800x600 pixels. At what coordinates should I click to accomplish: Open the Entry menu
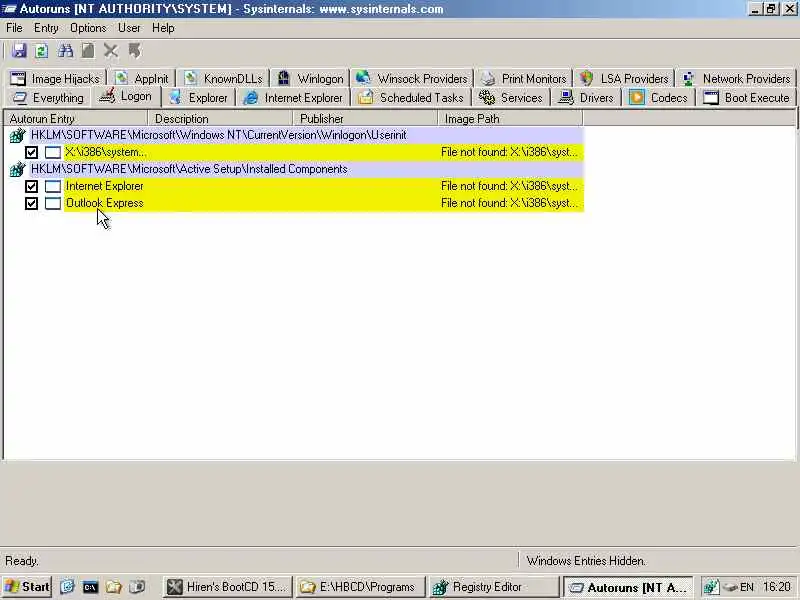click(46, 28)
